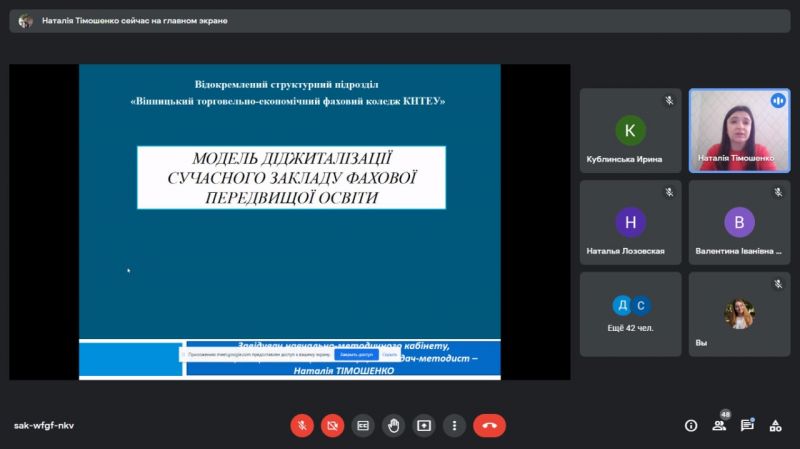800x449 pixels.
Task: Turn on camera with the red camera button
Action: click(x=332, y=426)
